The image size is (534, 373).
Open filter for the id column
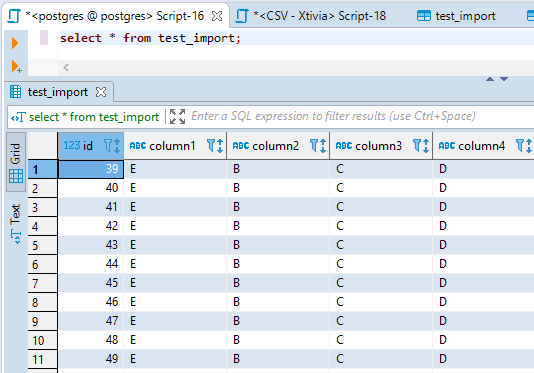108,145
